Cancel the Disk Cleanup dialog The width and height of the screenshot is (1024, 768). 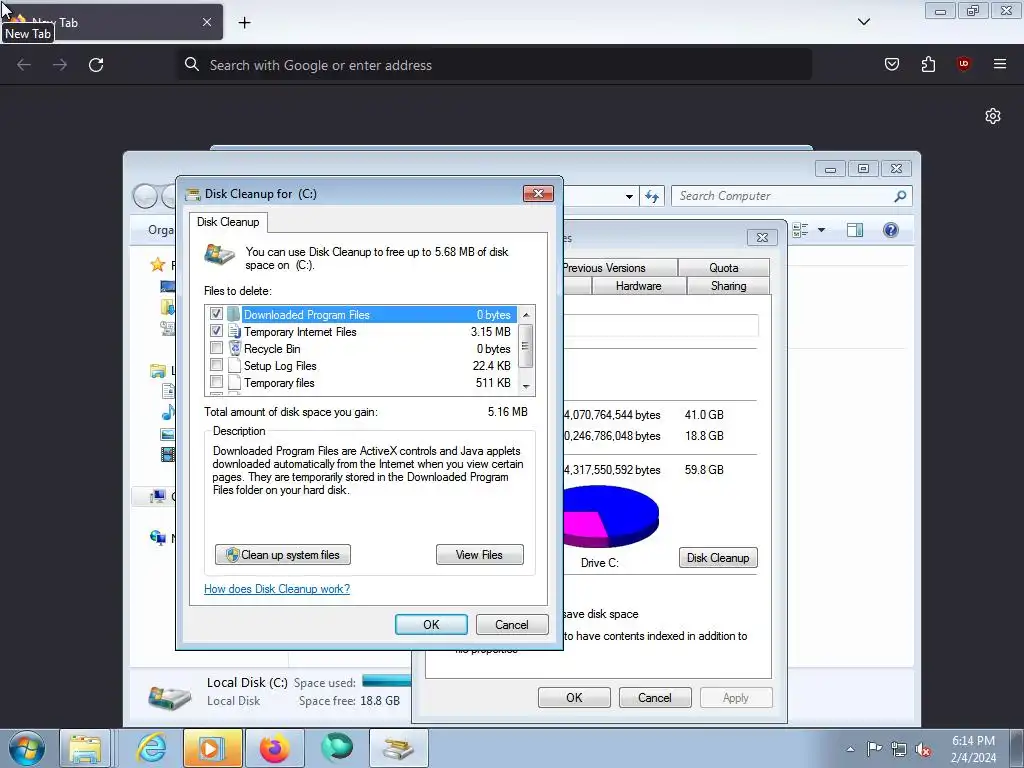(512, 624)
